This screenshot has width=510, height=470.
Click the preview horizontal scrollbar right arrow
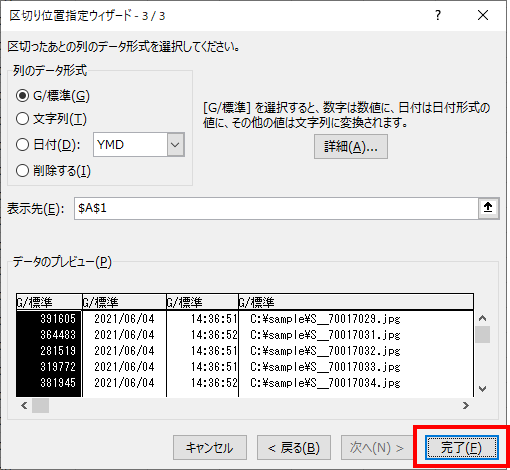pyautogui.click(x=466, y=406)
